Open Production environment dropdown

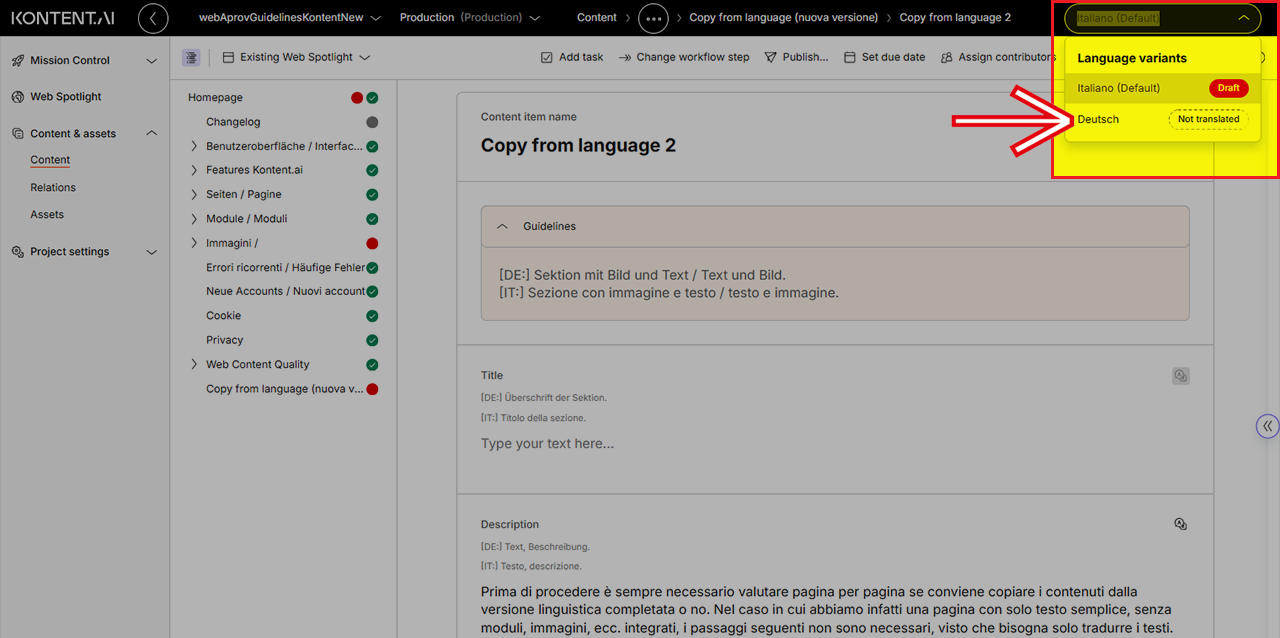[x=470, y=18]
